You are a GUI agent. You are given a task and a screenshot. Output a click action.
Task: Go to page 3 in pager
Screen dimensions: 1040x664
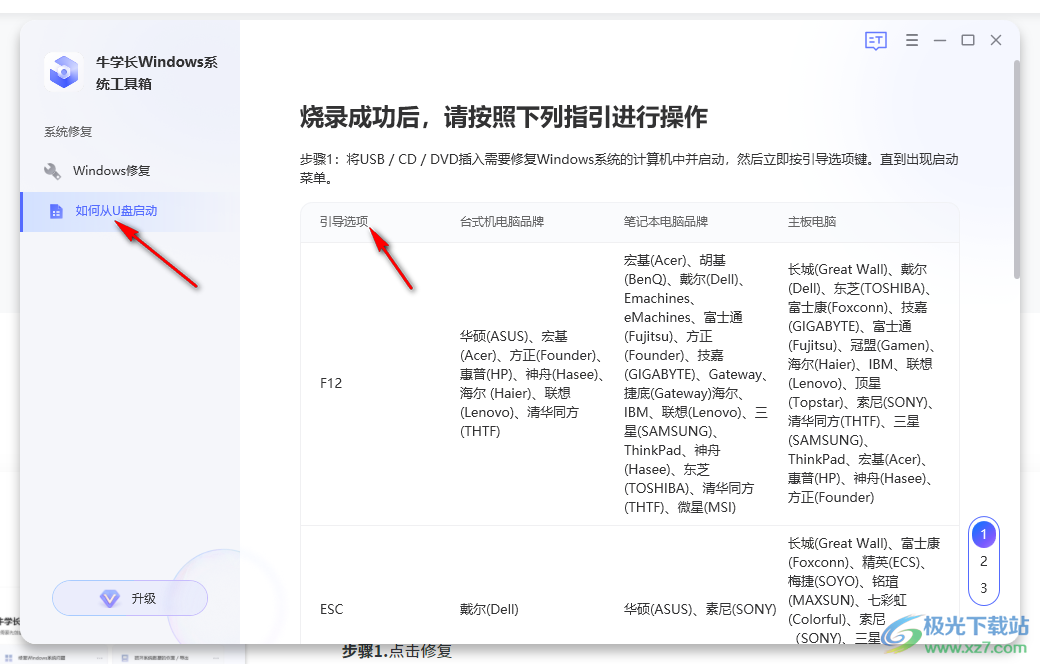984,588
